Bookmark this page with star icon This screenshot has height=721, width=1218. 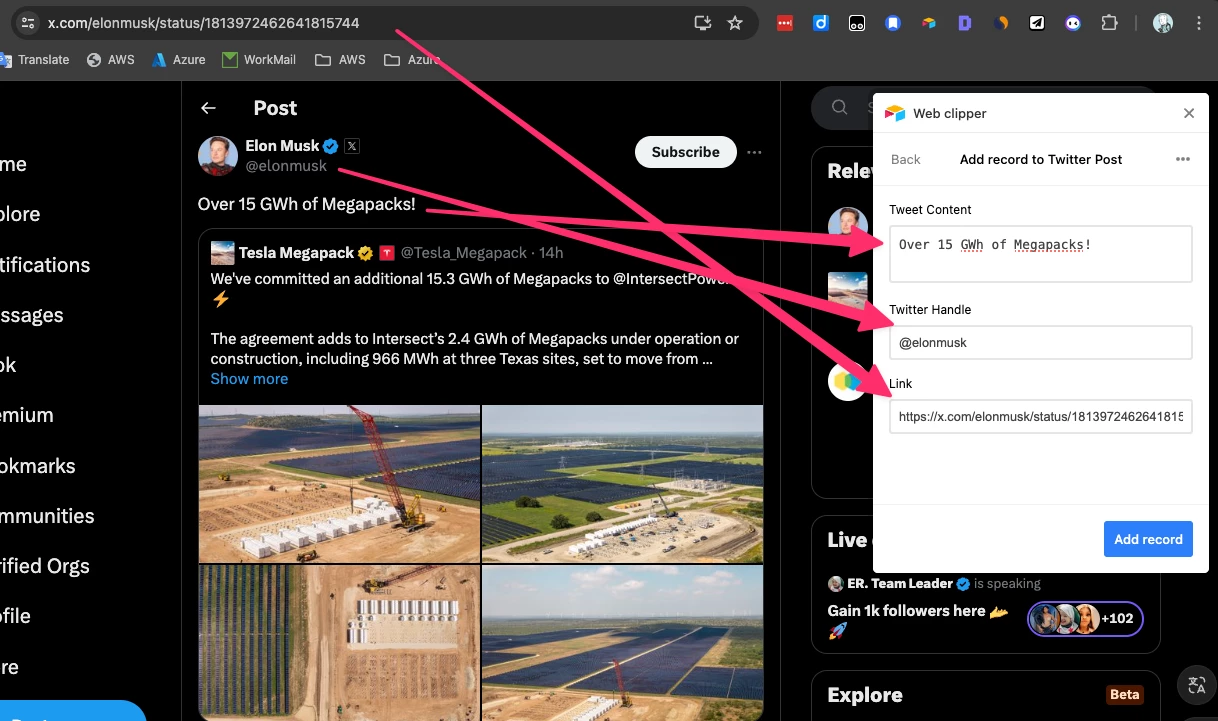735,23
